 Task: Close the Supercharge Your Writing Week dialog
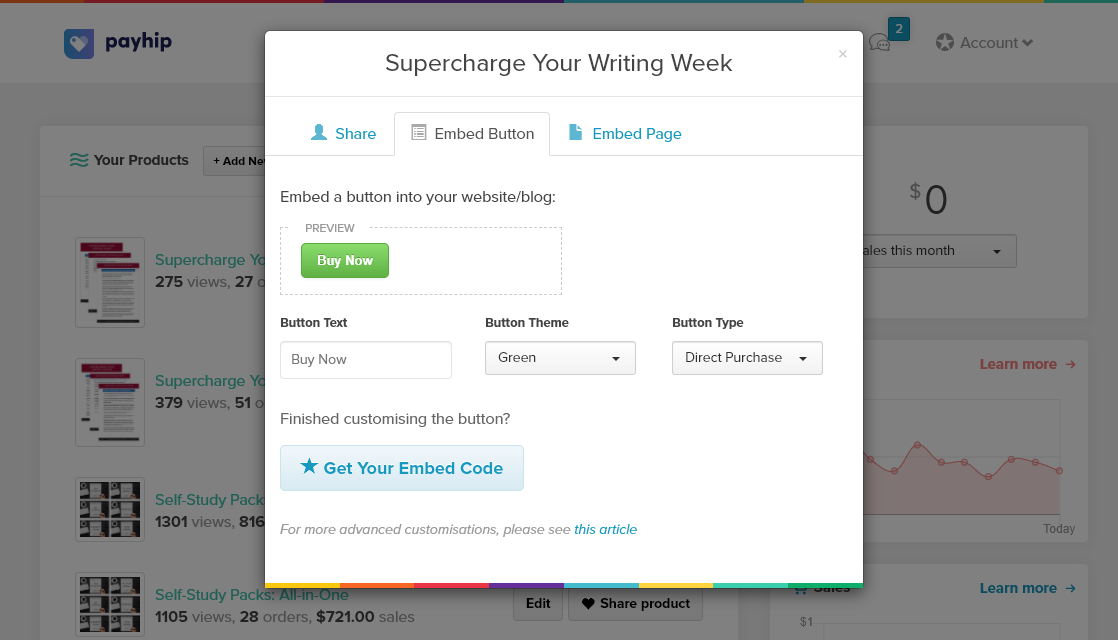pyautogui.click(x=843, y=54)
